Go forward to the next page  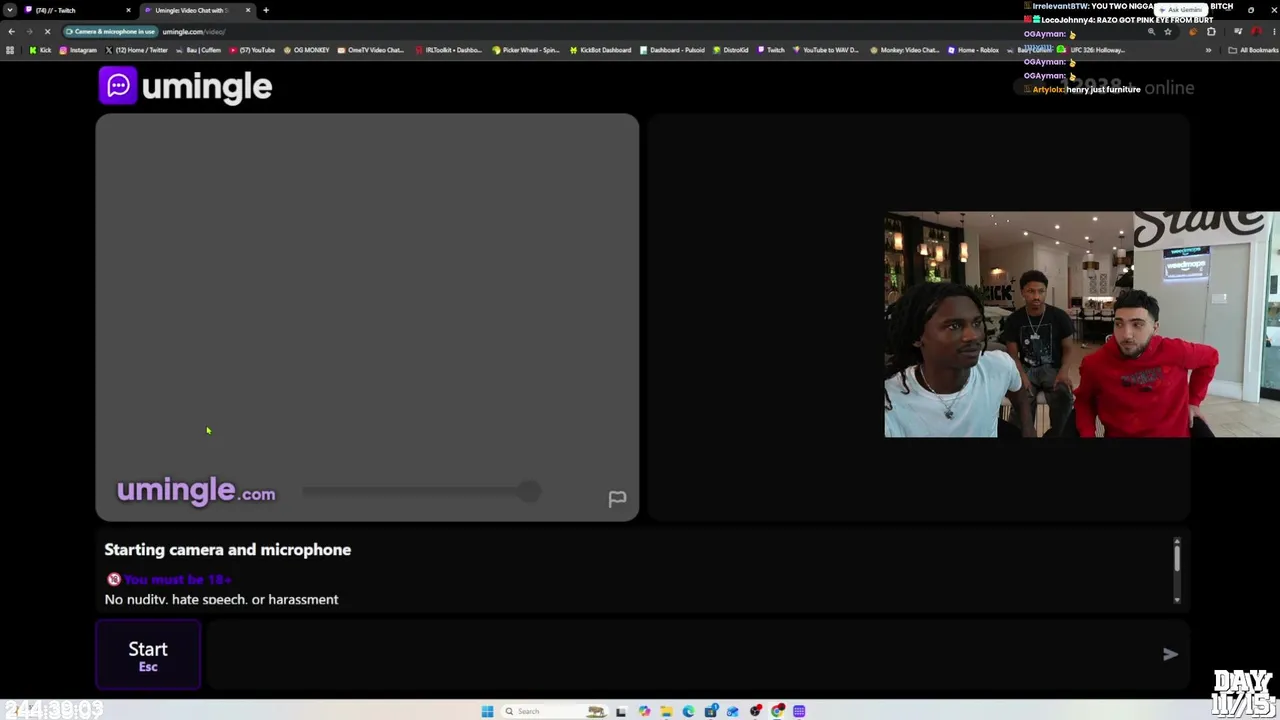29,32
